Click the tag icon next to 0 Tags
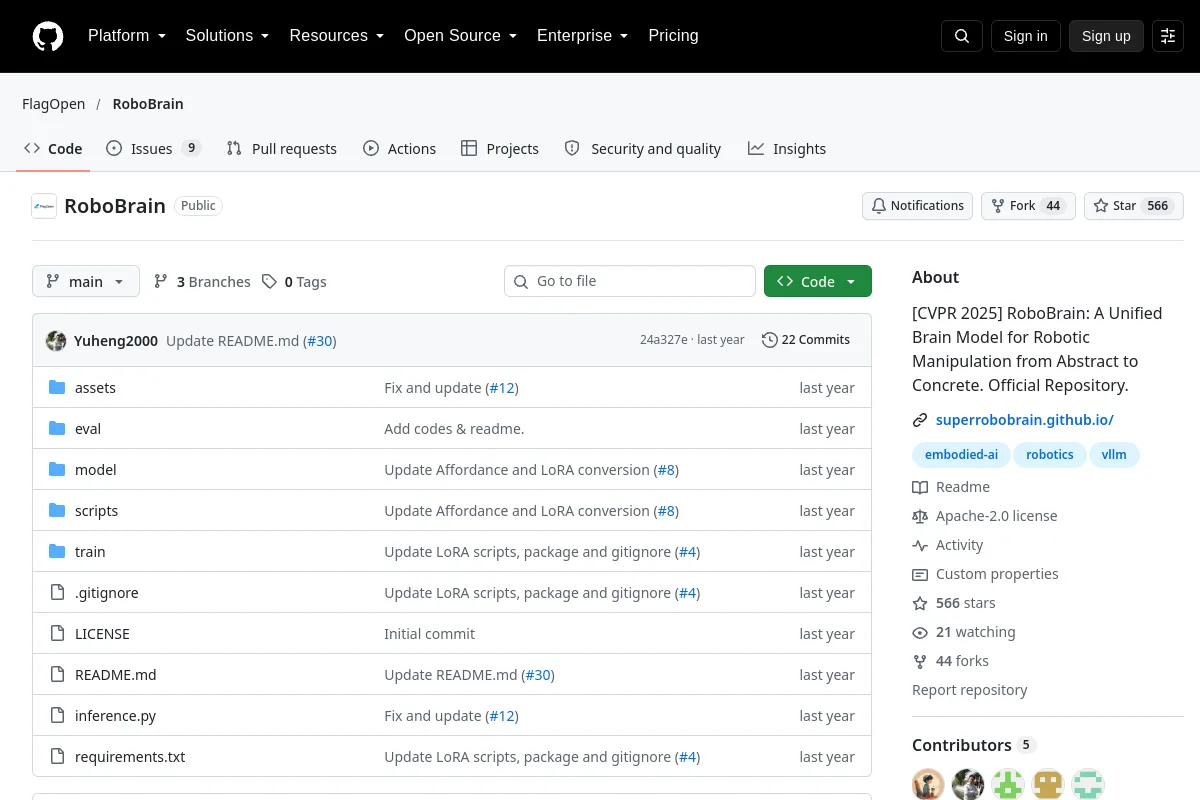The height and width of the screenshot is (800, 1200). pyautogui.click(x=269, y=282)
